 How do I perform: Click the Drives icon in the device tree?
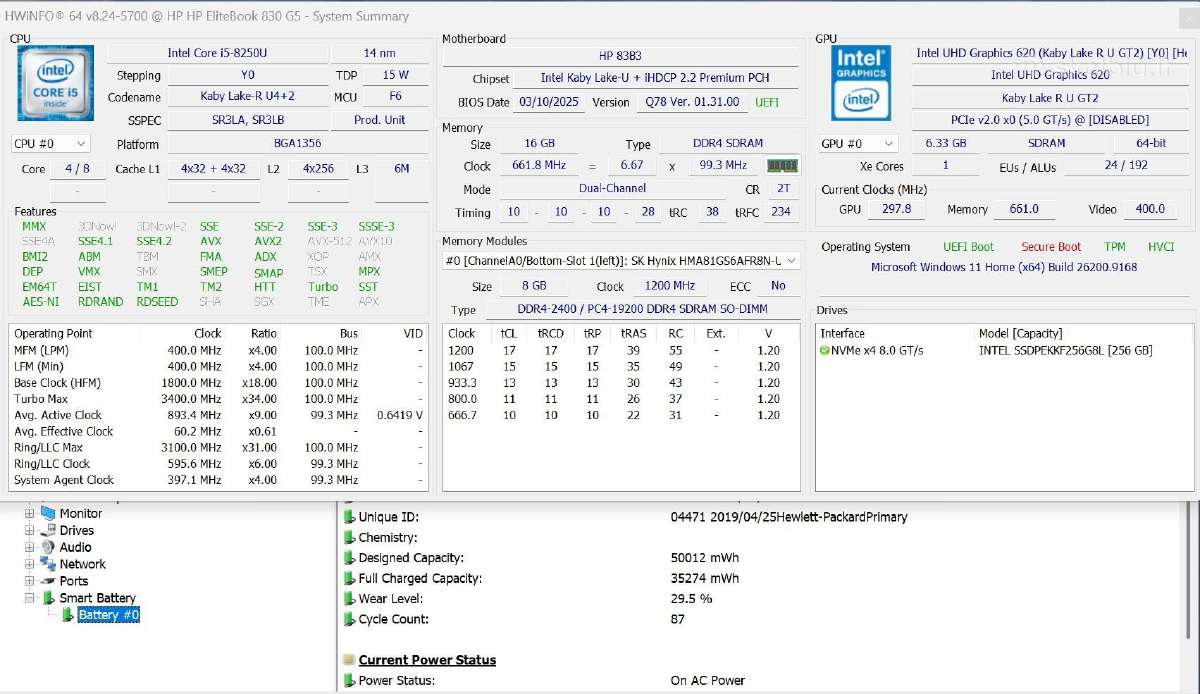[x=48, y=530]
